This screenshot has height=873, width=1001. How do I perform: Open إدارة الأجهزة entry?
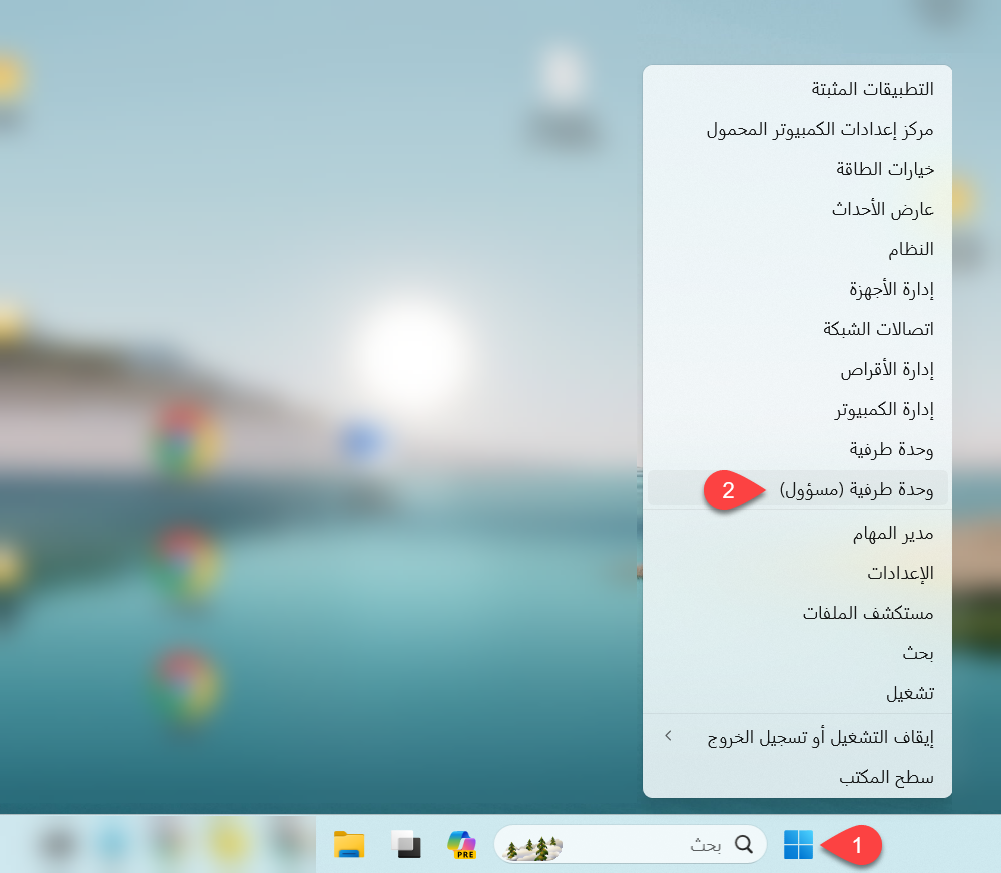797,289
